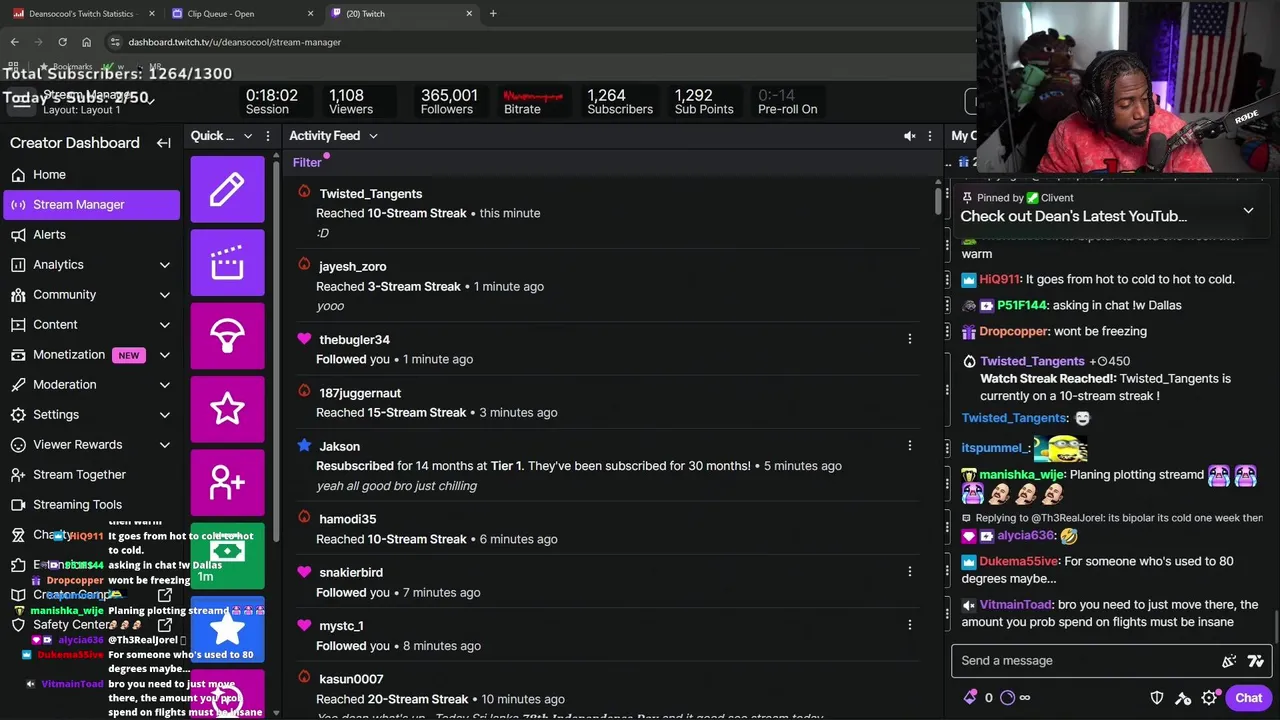
Task: Open the hamburger menu at top left
Action: (x=19, y=101)
